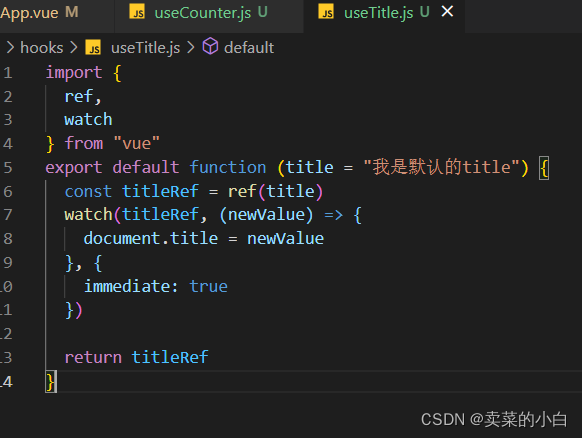Screen dimensions: 582x438
Task: Click the JS file icon in breadcrumb
Action: coord(93,48)
